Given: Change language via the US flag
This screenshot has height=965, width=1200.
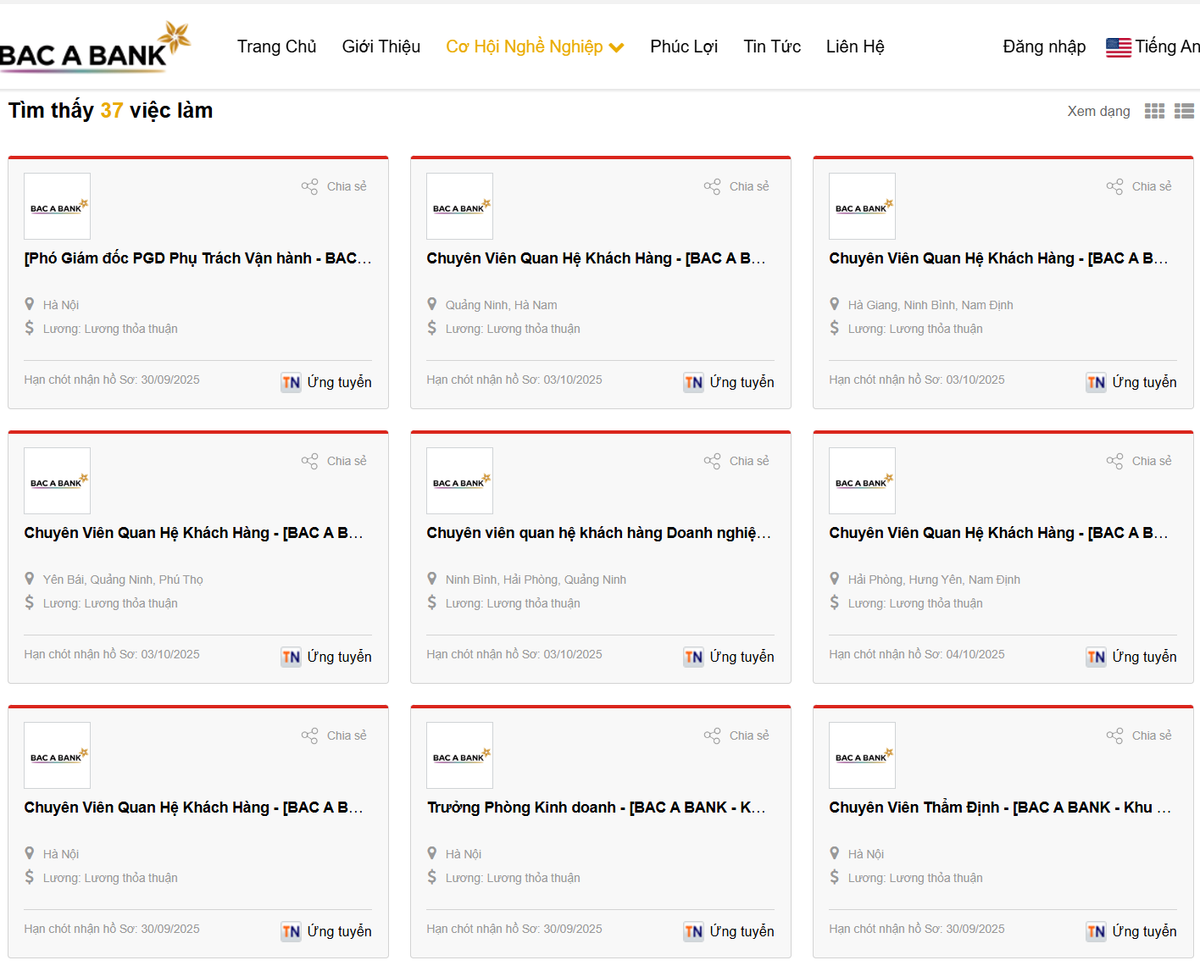Looking at the screenshot, I should point(1118,47).
